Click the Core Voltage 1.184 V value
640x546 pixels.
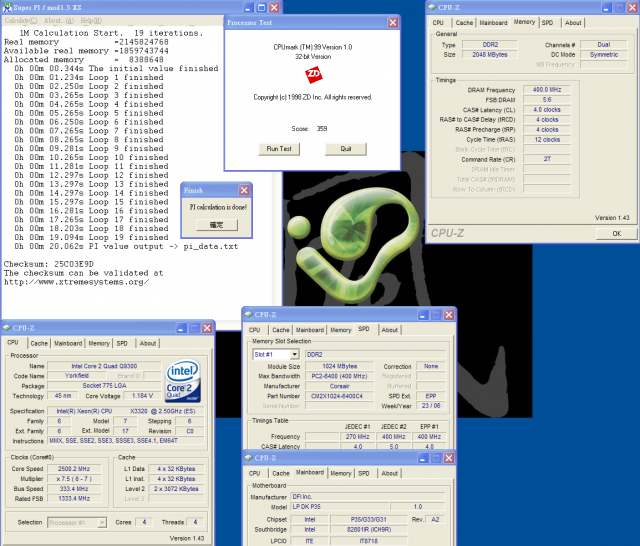pyautogui.click(x=142, y=396)
